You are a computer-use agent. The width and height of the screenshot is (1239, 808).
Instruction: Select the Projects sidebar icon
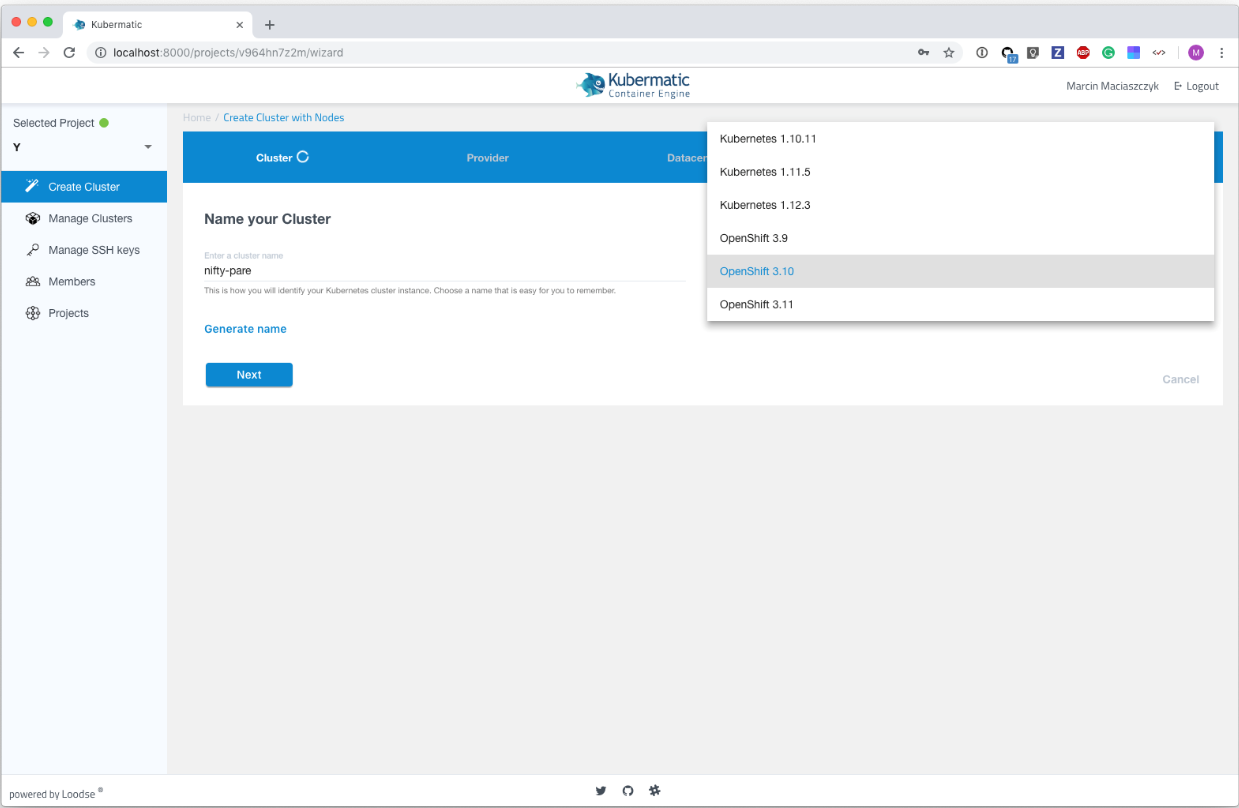pyautogui.click(x=33, y=313)
